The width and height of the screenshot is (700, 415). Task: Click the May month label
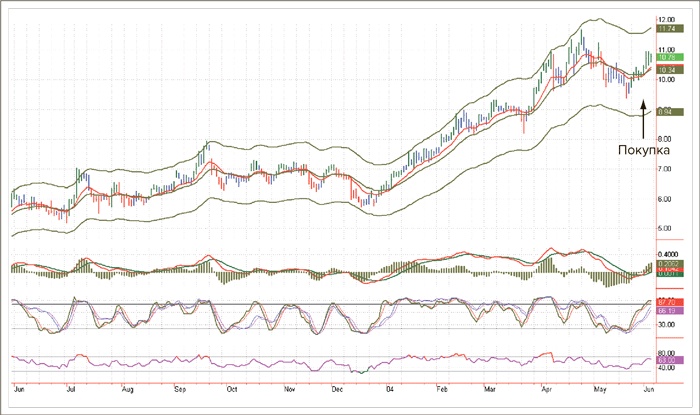(x=599, y=383)
